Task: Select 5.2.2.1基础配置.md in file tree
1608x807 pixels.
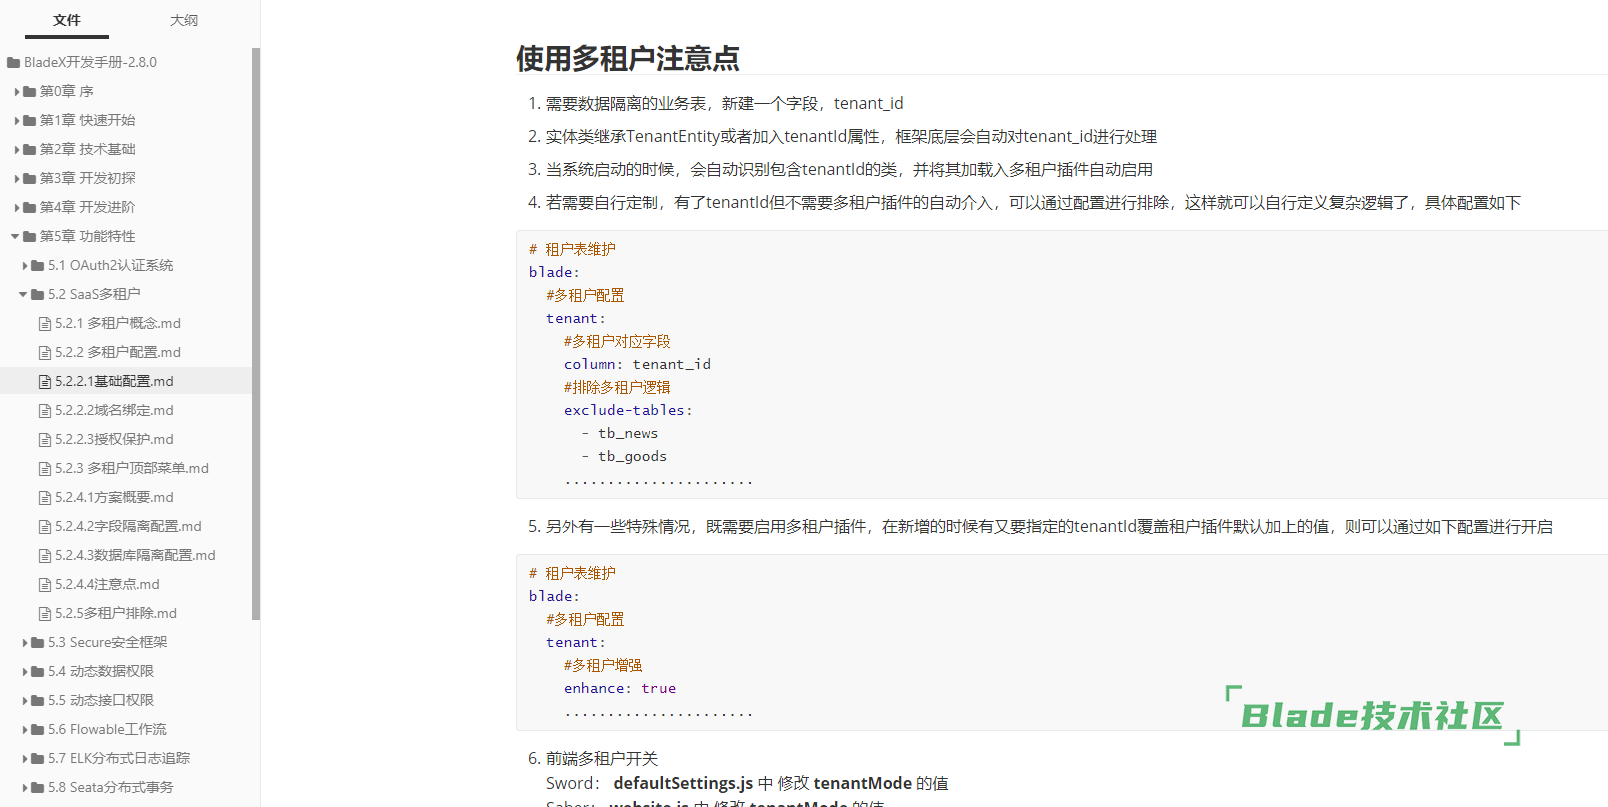Action: [x=114, y=381]
